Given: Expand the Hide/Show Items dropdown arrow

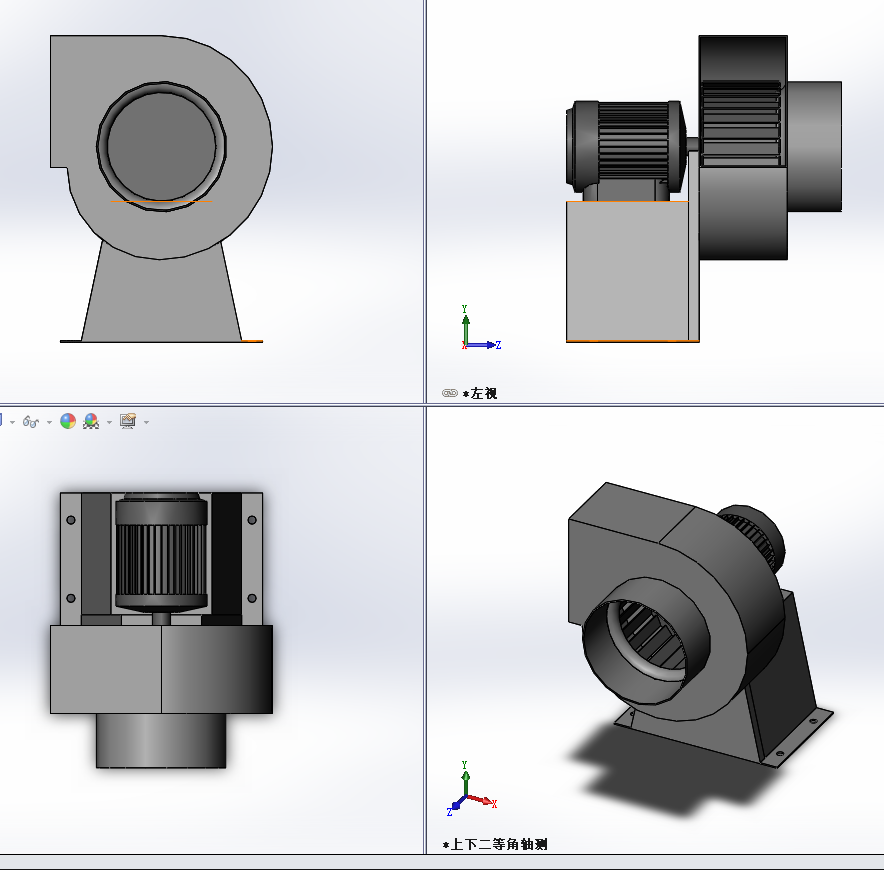Looking at the screenshot, I should coord(49,422).
